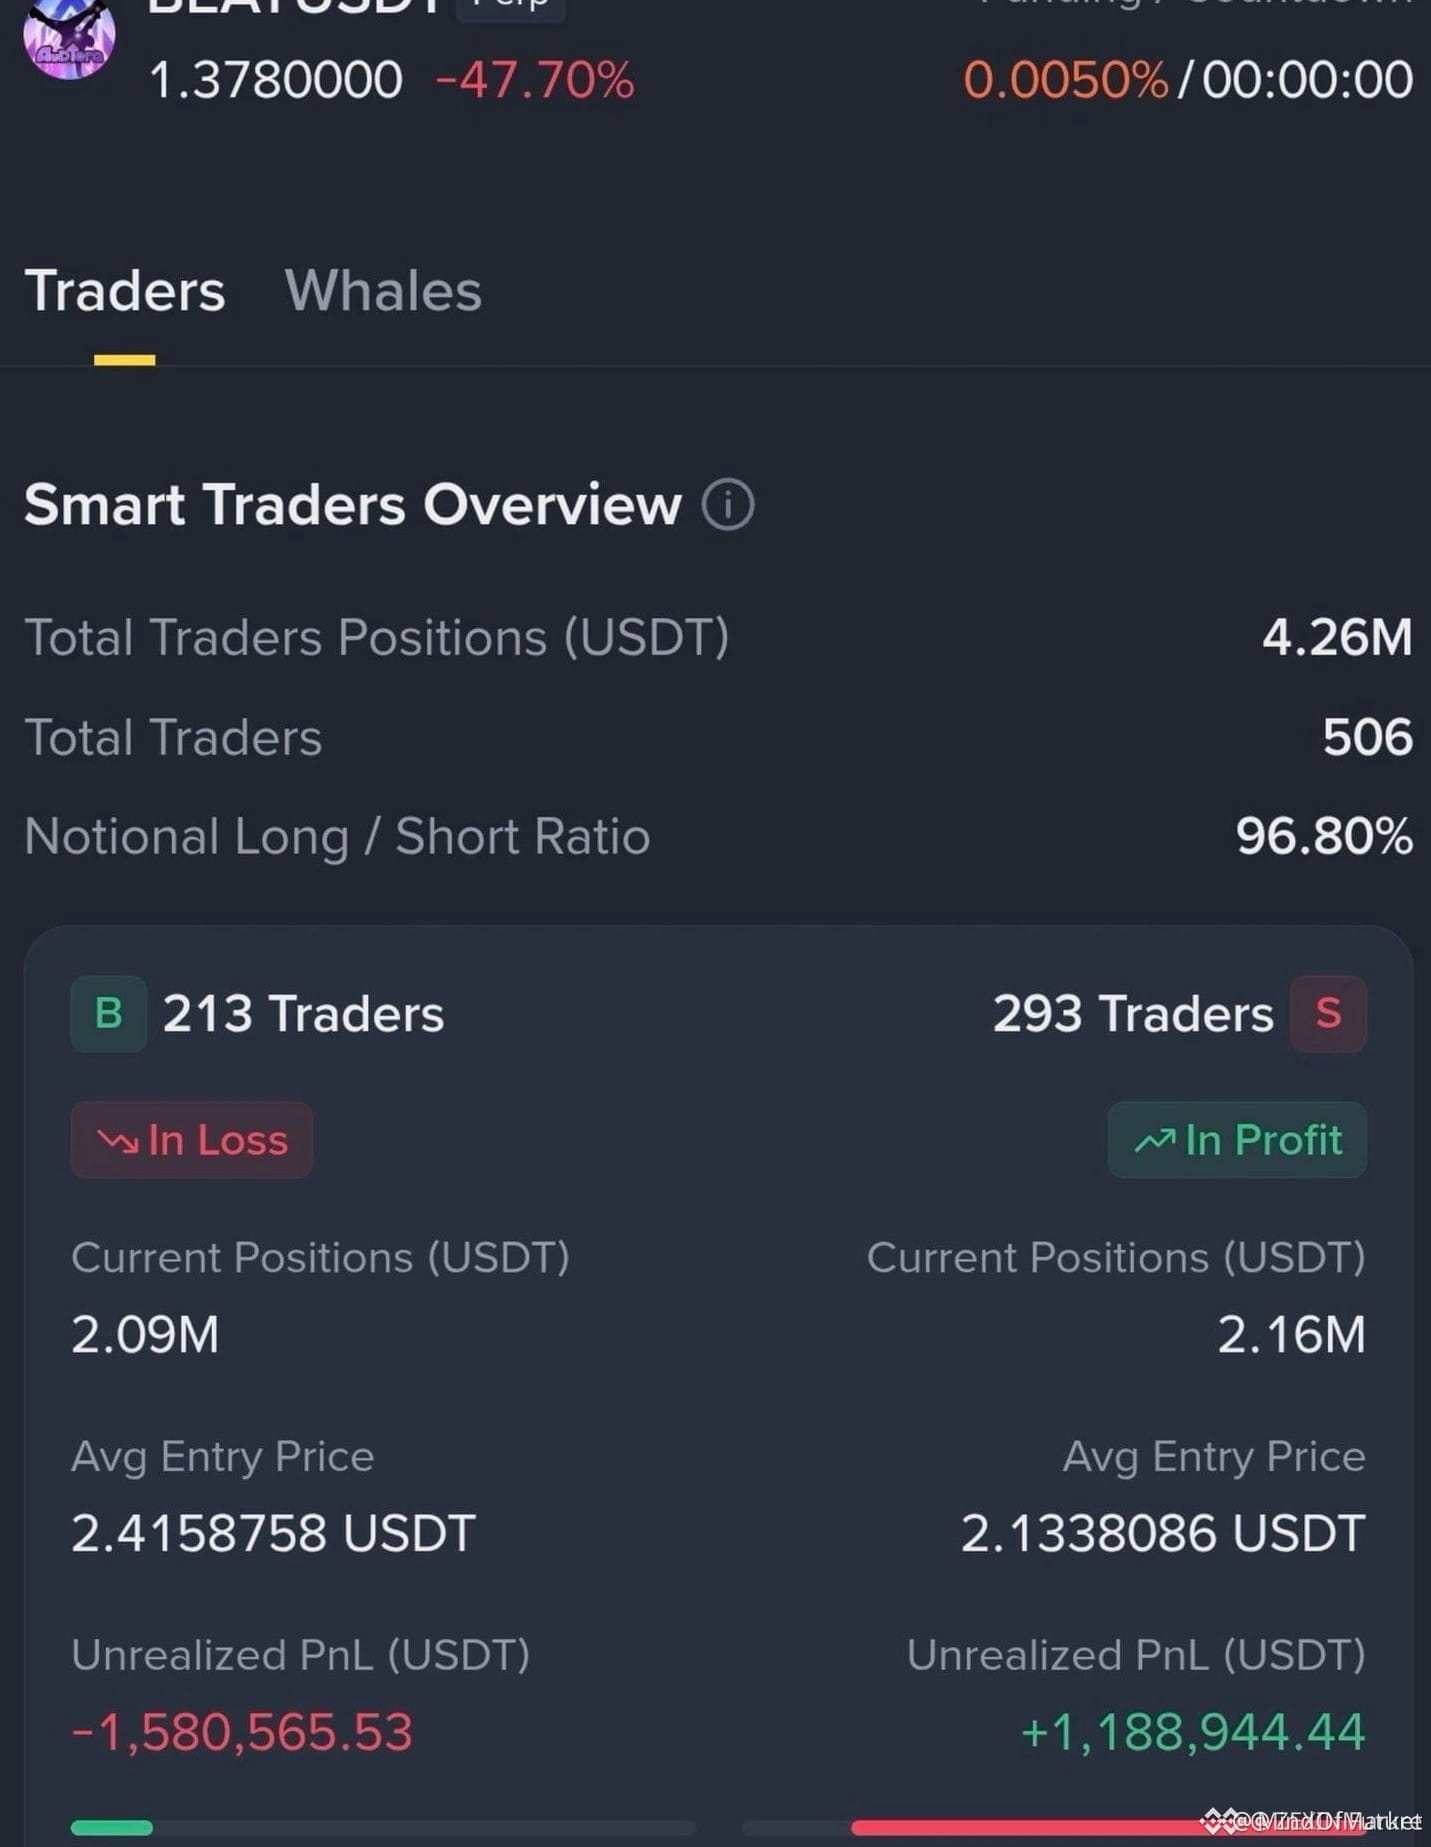1431x1847 pixels.
Task: Click the +1,188,944.44 unrealized PnL value
Action: tap(1193, 1732)
